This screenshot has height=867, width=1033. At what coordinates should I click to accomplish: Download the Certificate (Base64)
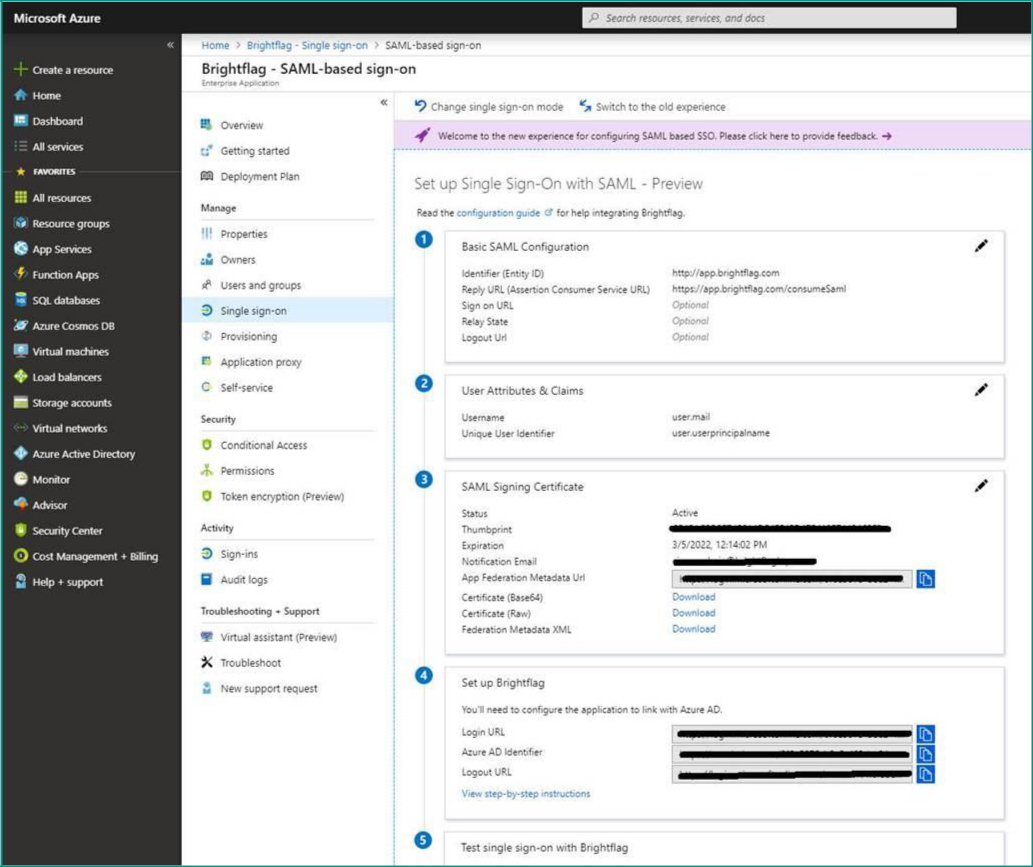click(693, 597)
